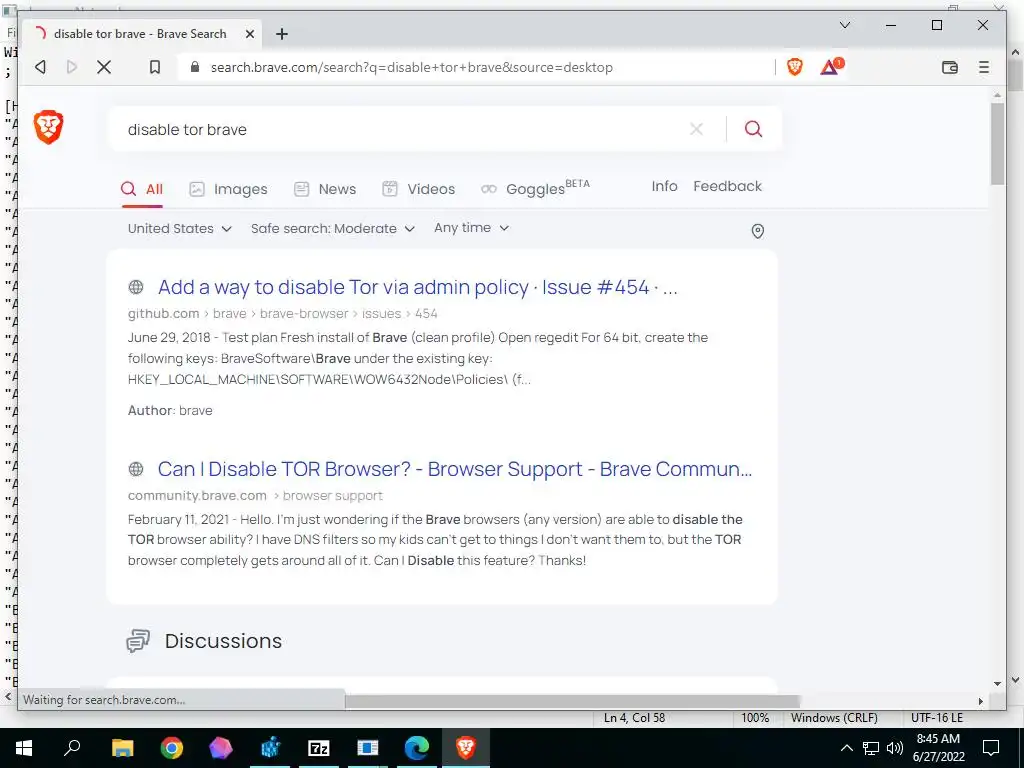Submit search with magnifier icon

pos(753,129)
